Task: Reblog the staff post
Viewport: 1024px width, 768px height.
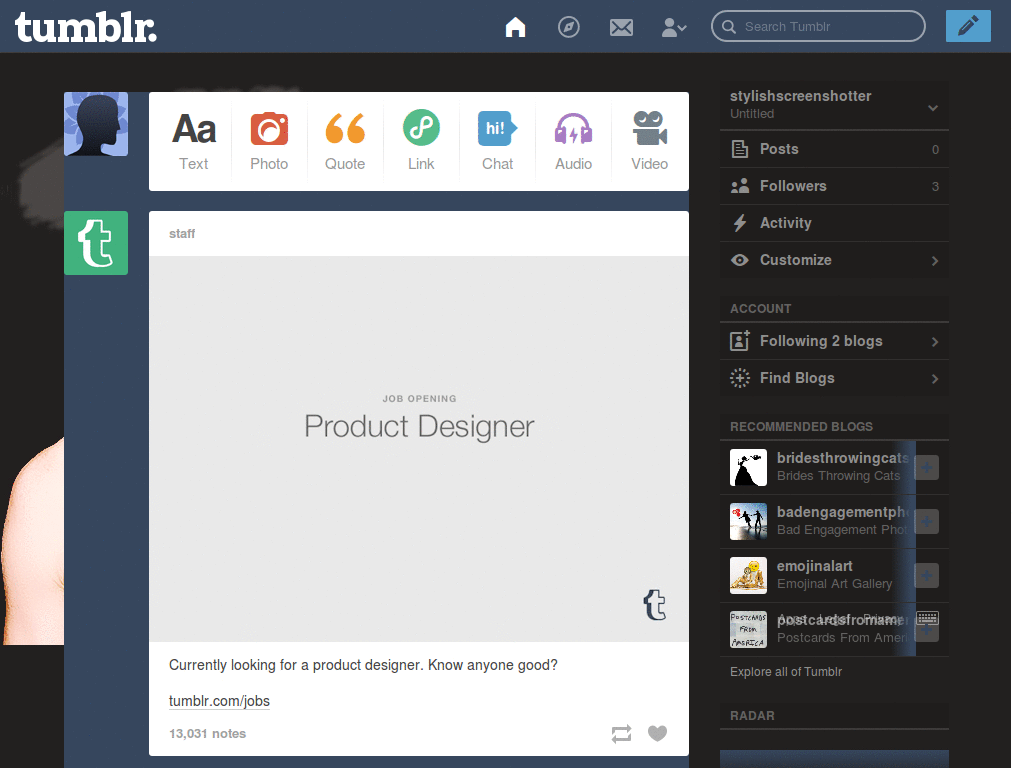Action: pyautogui.click(x=621, y=733)
